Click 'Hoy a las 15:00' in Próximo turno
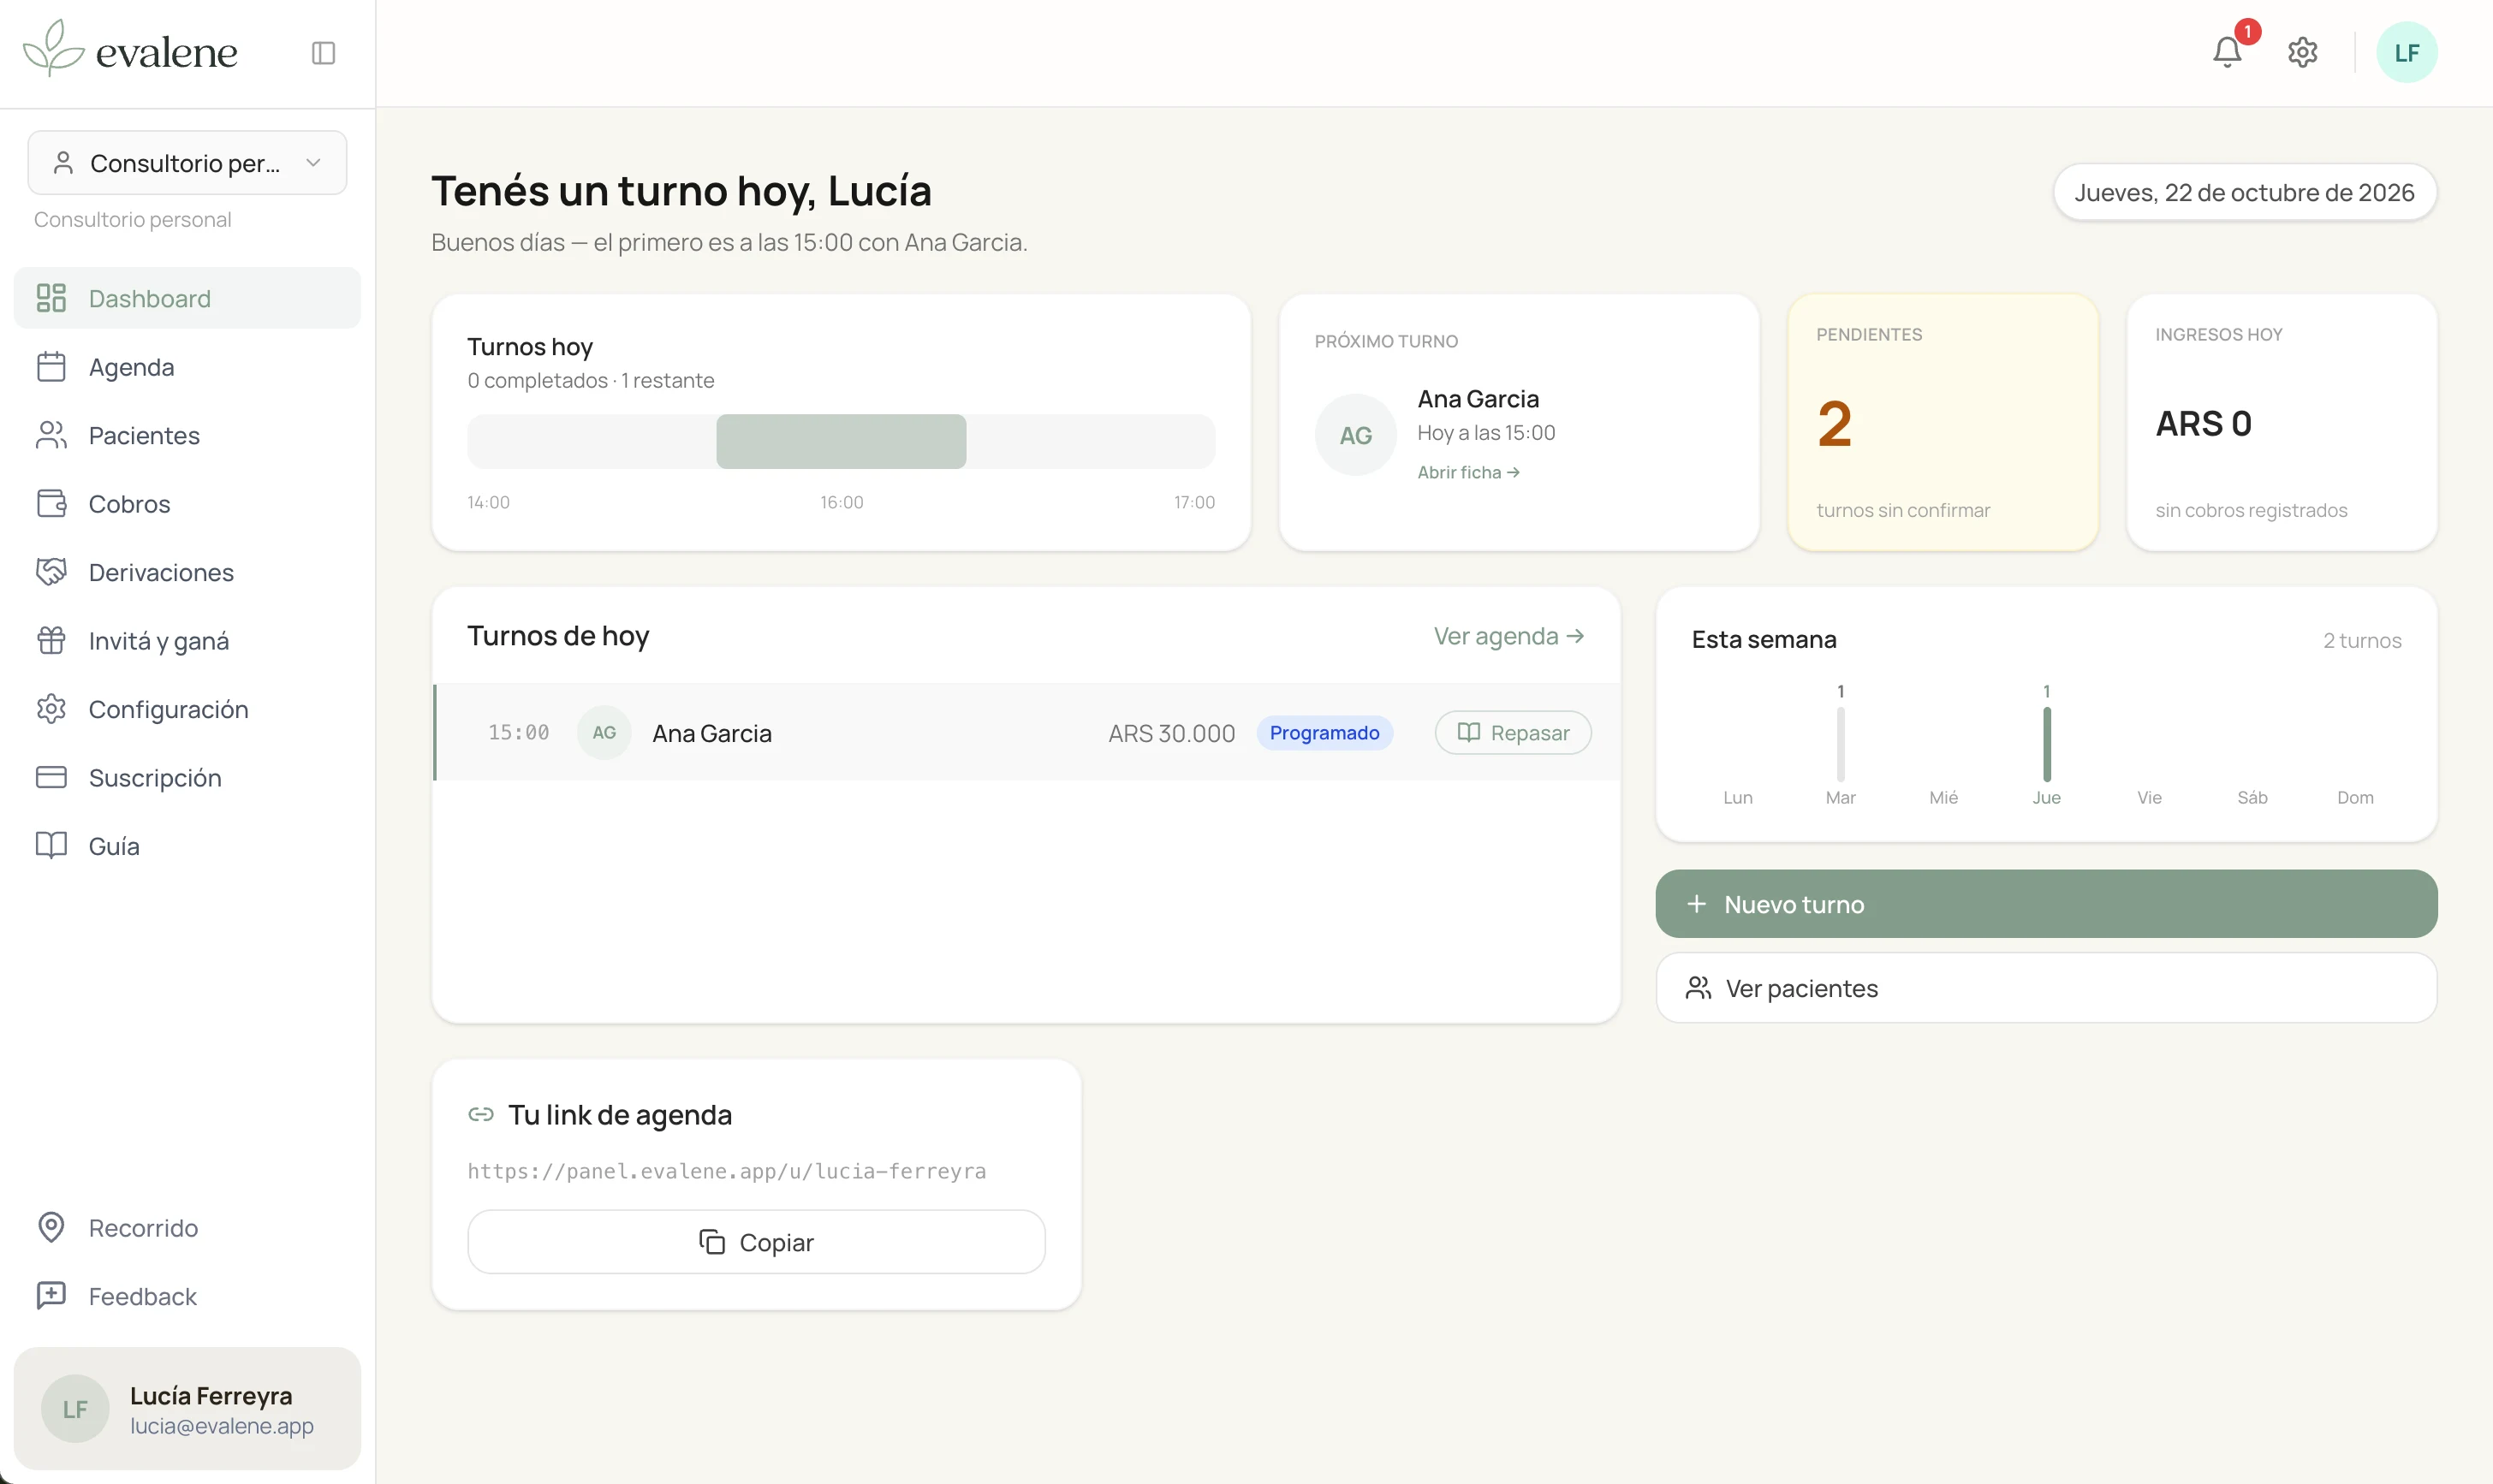The width and height of the screenshot is (2493, 1484). click(x=1486, y=433)
